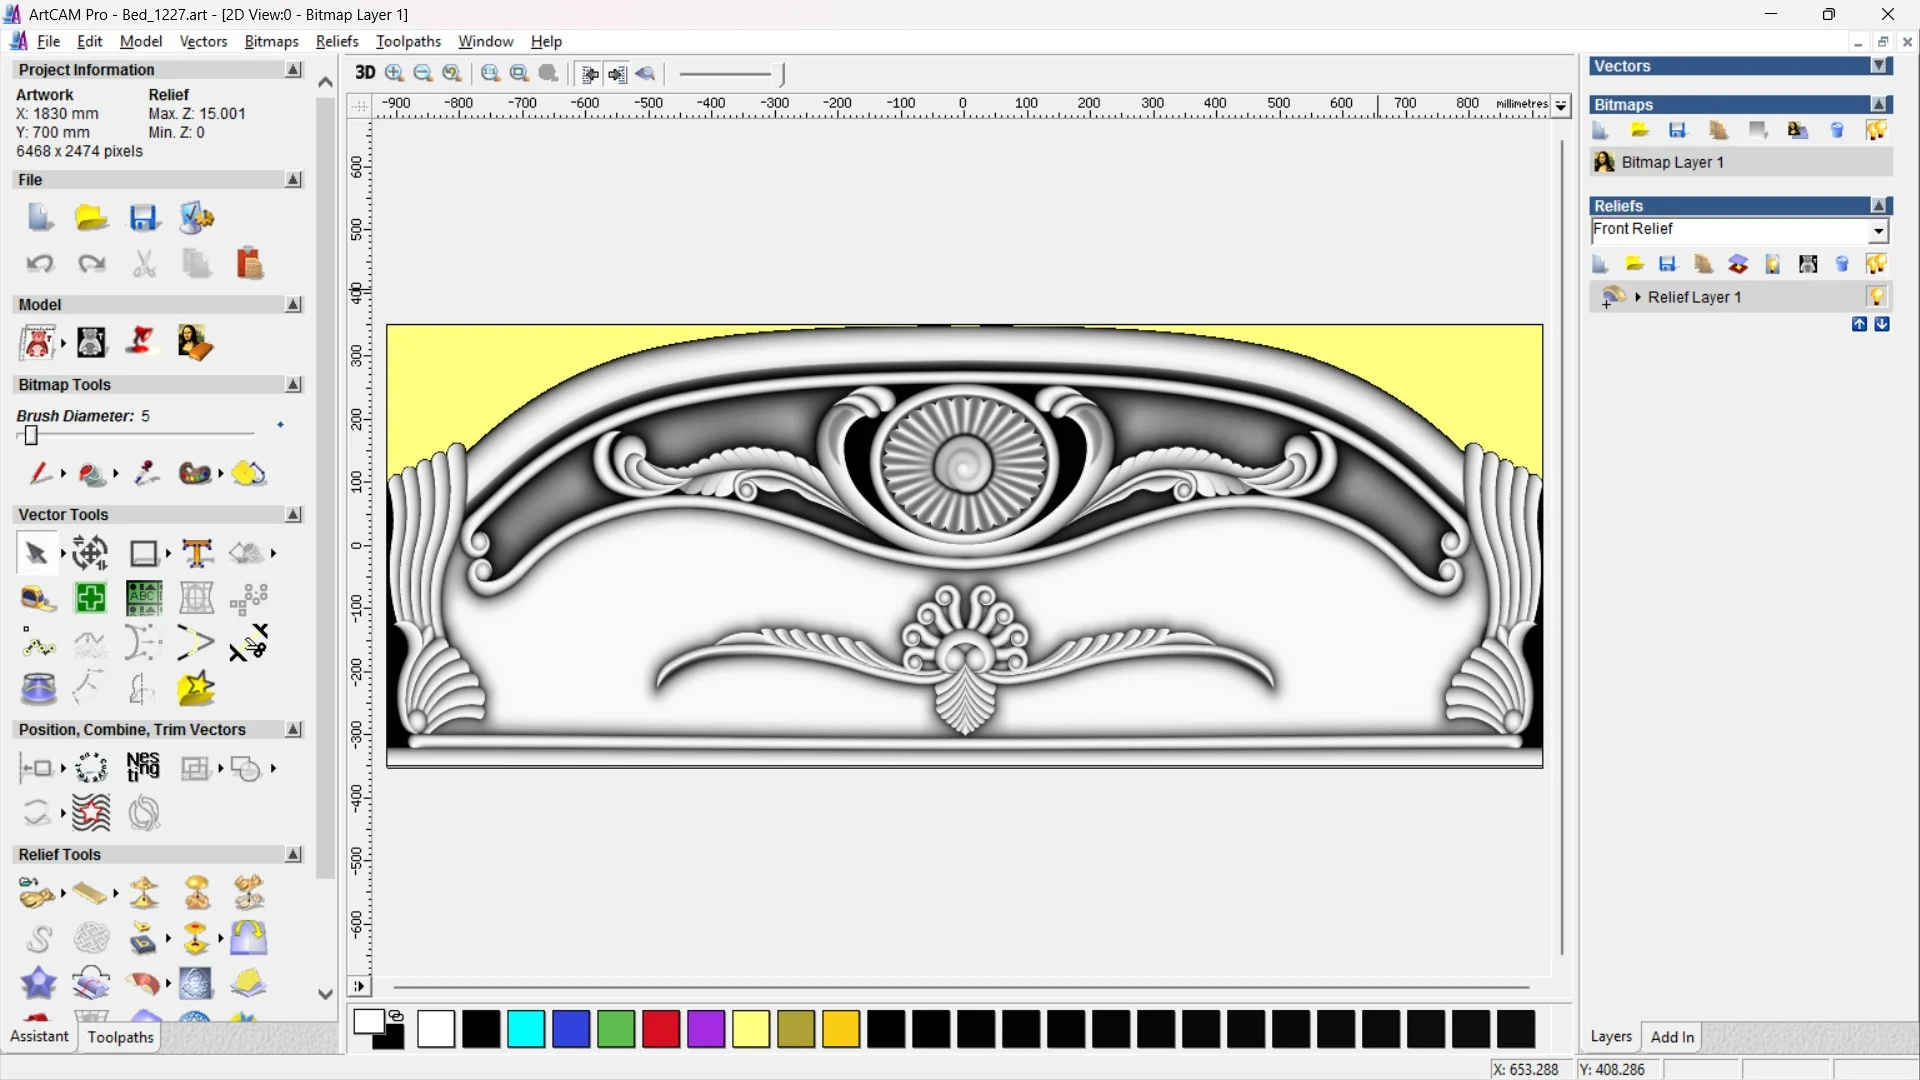This screenshot has width=1920, height=1080.
Task: Click the 3D view button
Action: [365, 73]
